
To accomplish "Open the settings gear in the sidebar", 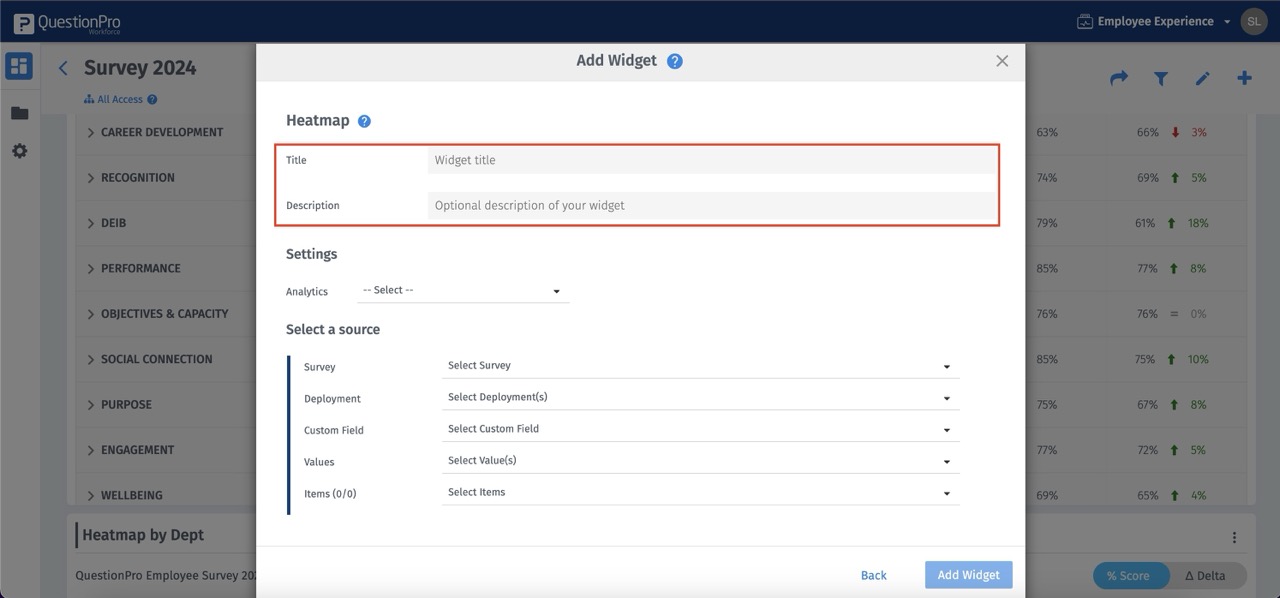I will [19, 150].
